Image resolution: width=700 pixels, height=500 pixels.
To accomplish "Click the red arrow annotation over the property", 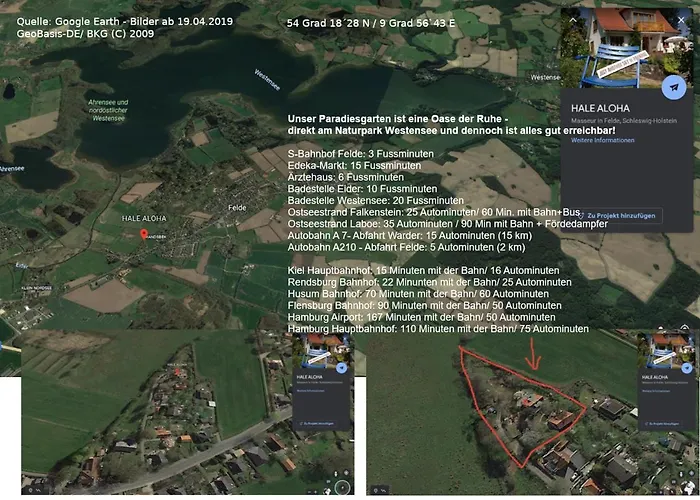I will [532, 352].
